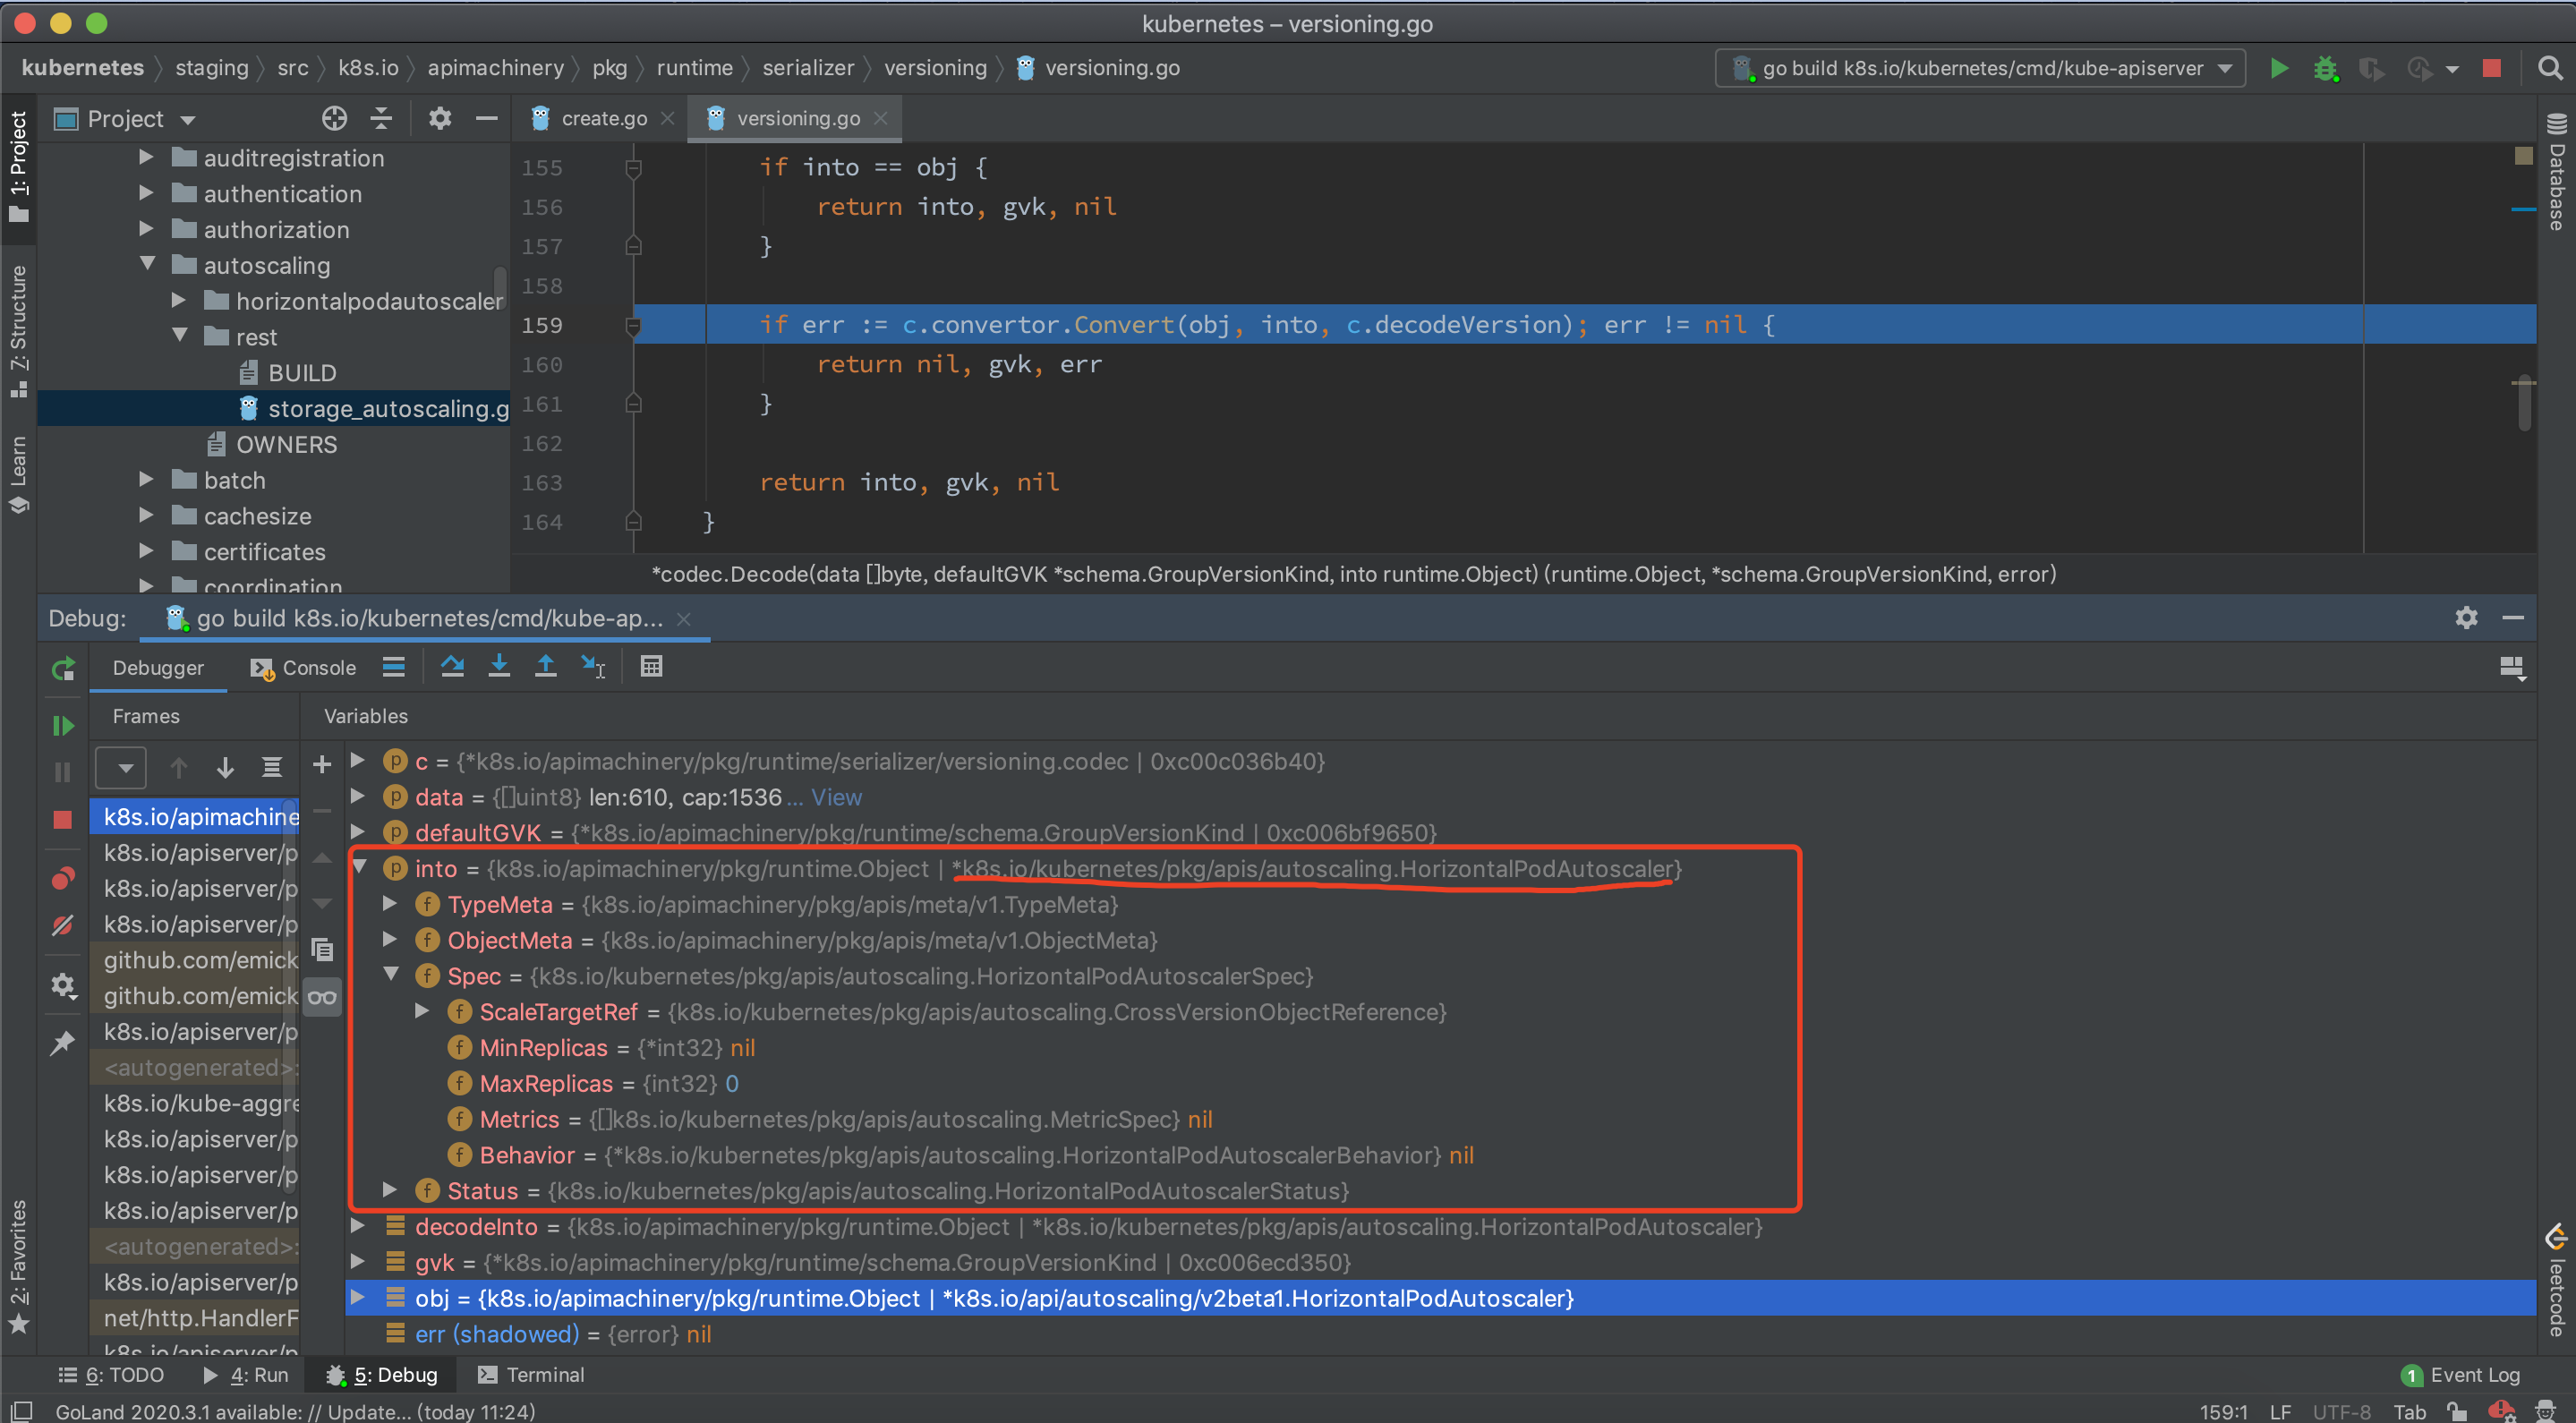This screenshot has width=2576, height=1423.
Task: Click Step Into debugger icon
Action: click(x=499, y=667)
